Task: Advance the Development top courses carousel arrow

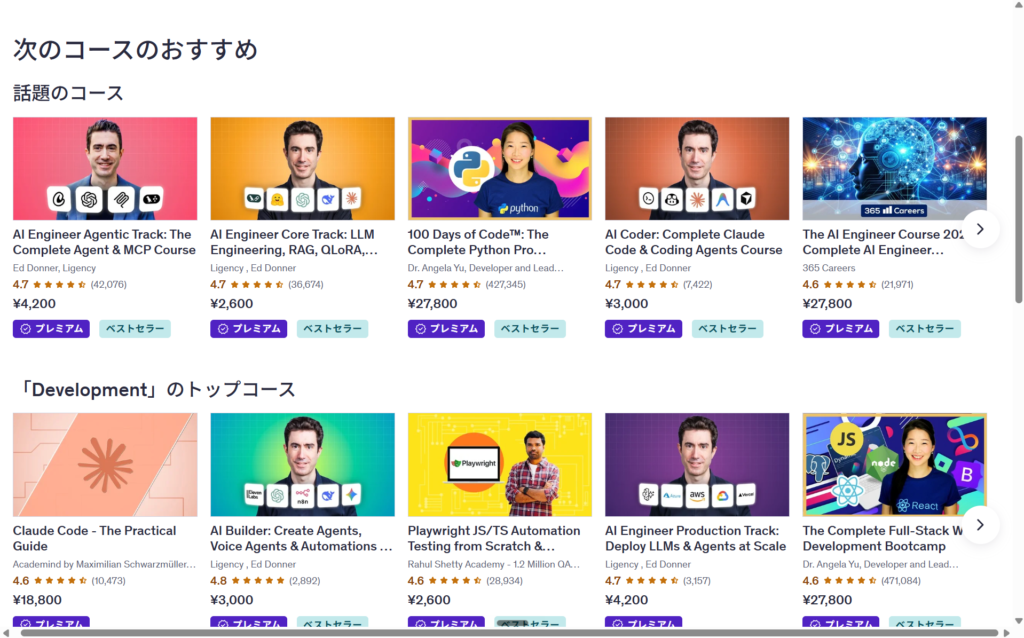Action: coord(980,524)
